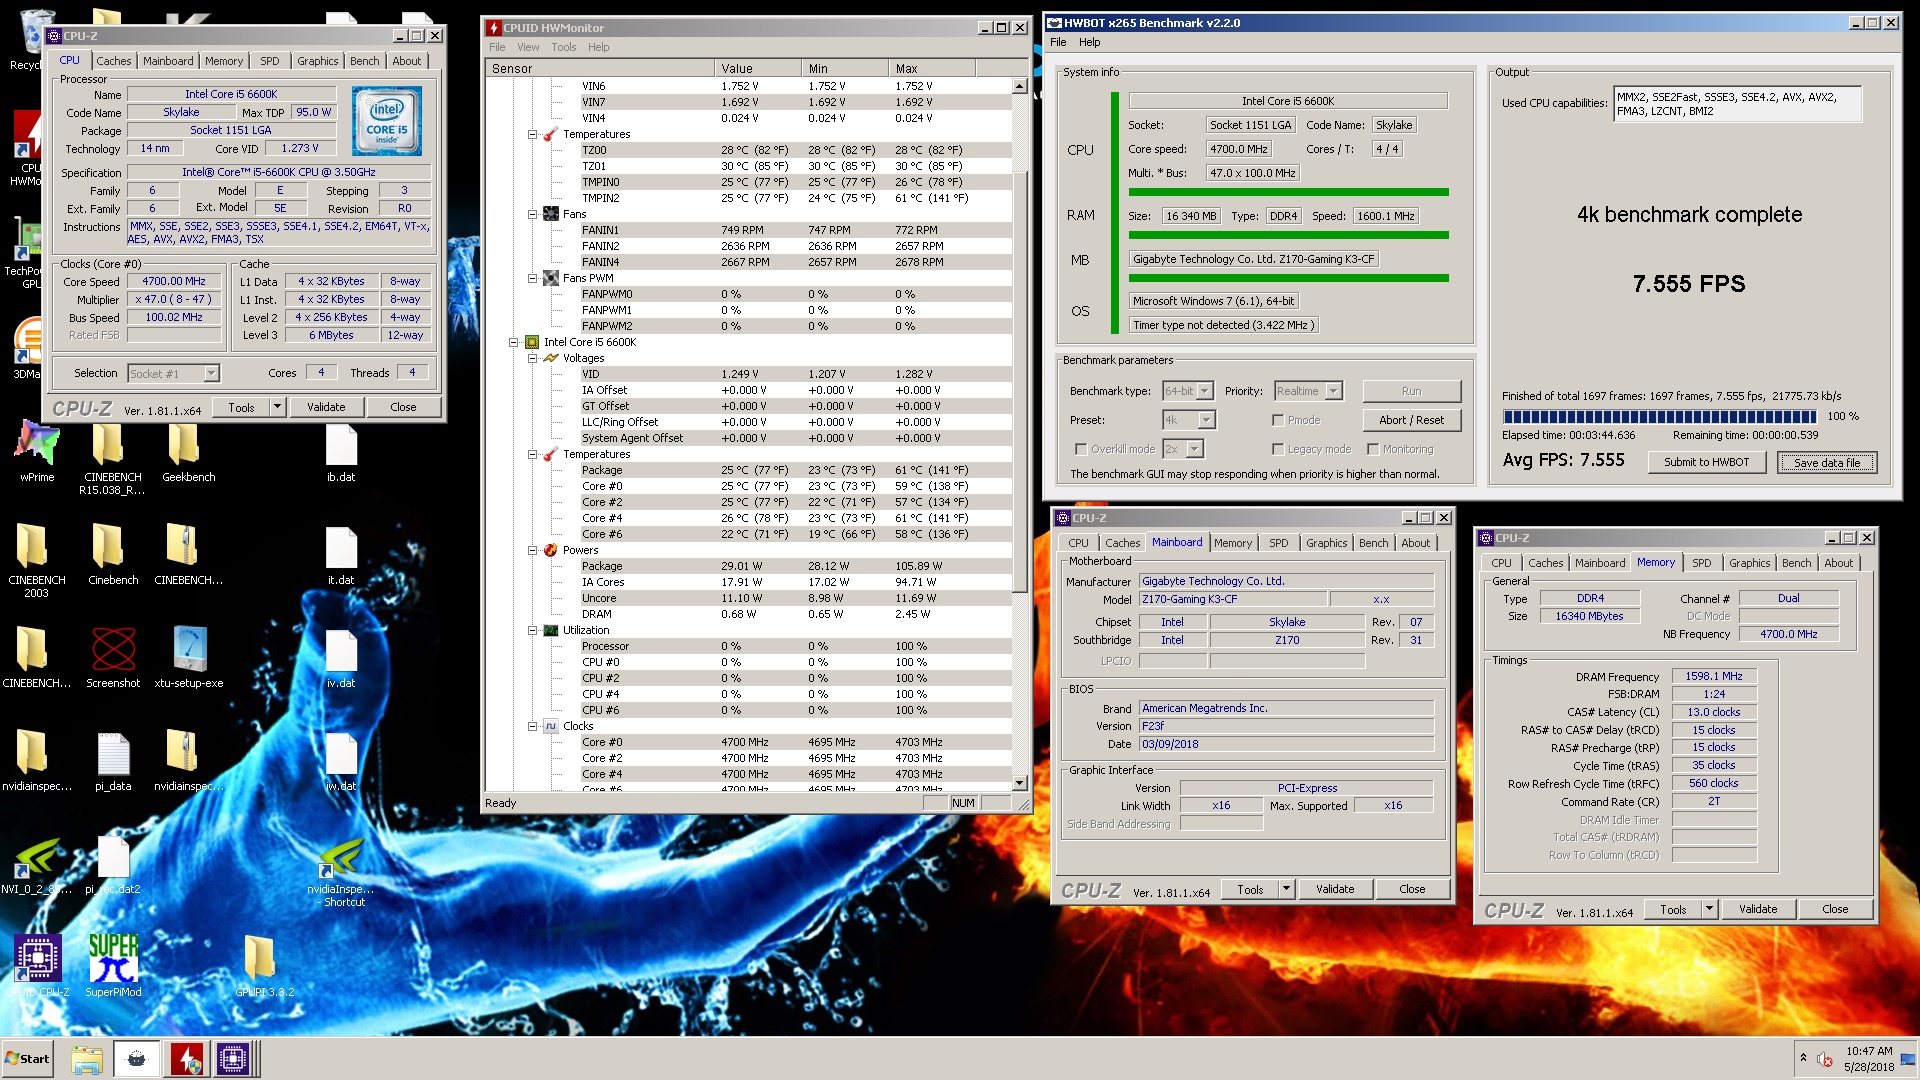Open the Preset 4k dropdown

[x=1207, y=420]
